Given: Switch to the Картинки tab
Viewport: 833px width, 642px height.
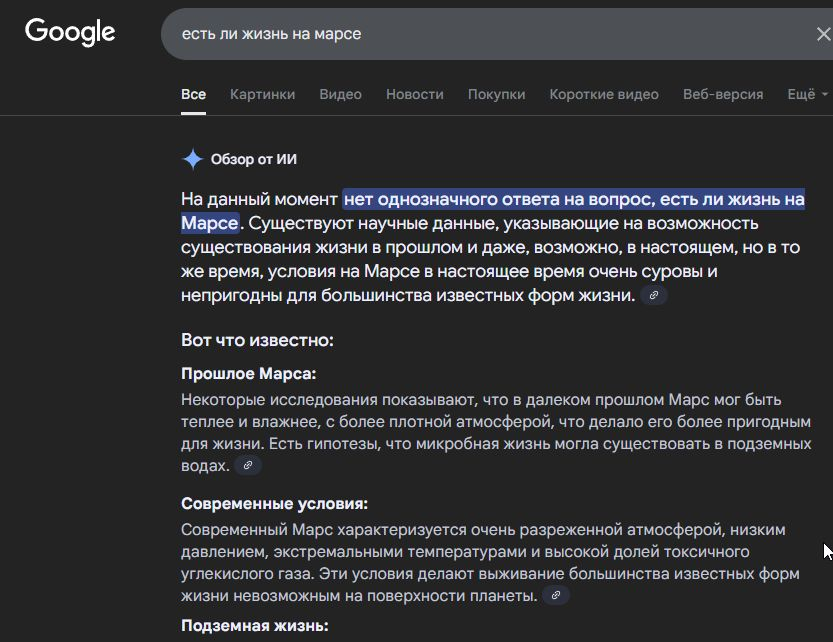Looking at the screenshot, I should (262, 93).
